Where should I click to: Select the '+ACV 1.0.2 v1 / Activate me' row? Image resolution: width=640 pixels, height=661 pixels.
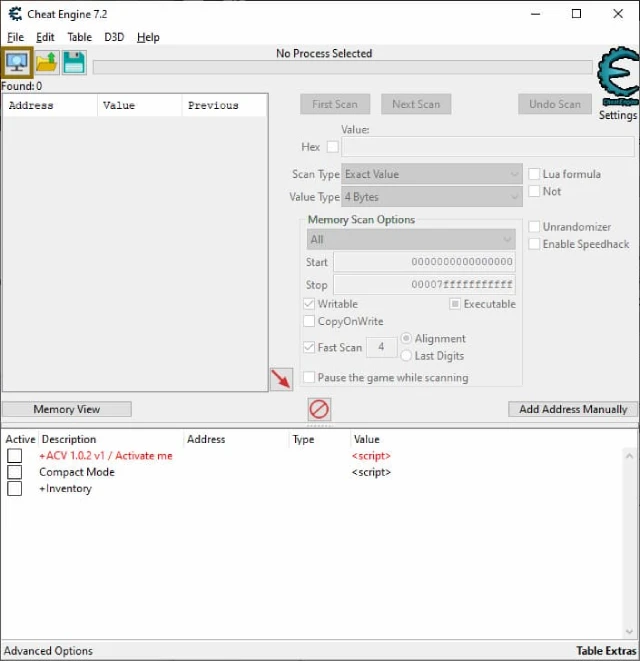106,456
